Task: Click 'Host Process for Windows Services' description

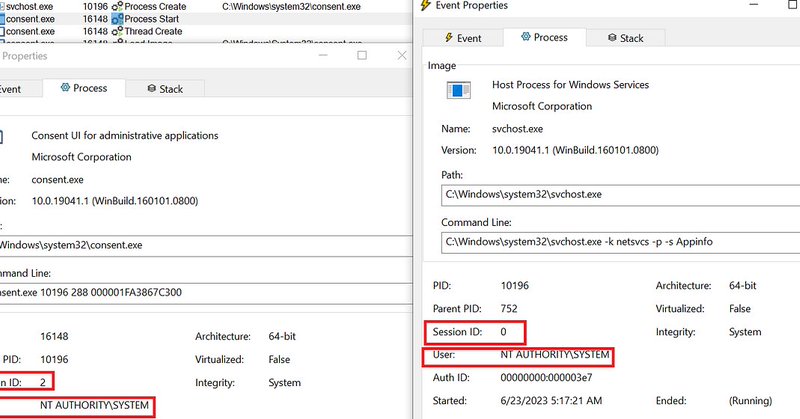Action: [x=570, y=85]
